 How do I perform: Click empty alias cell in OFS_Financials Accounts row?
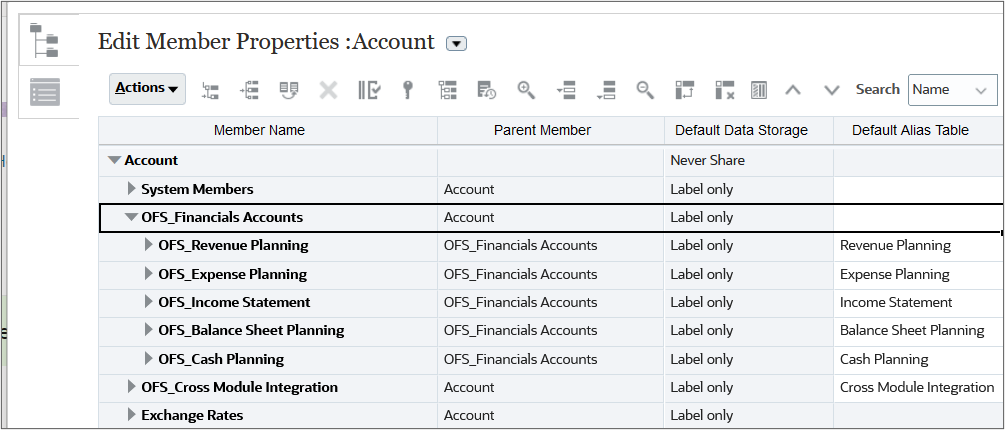[x=918, y=218]
